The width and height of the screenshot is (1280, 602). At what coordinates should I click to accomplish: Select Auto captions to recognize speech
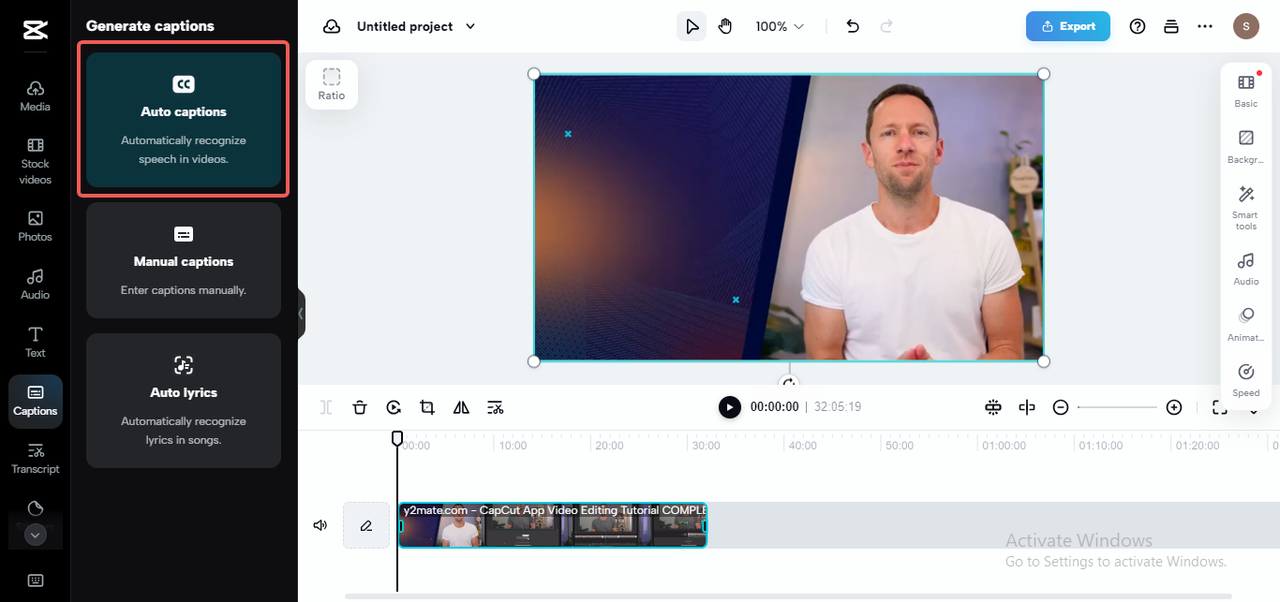183,119
